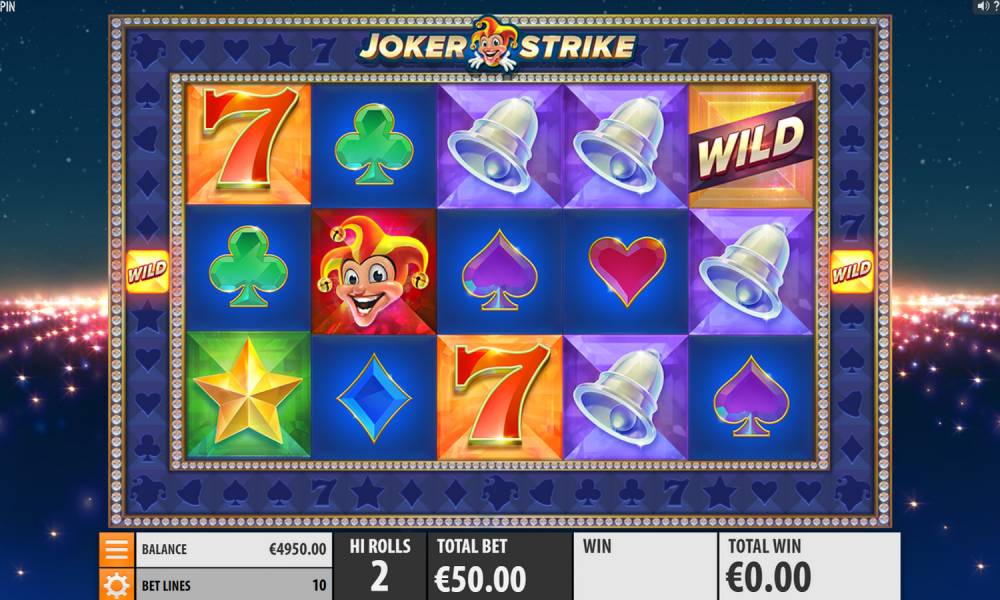Click the Joker Strike logo
This screenshot has width=1000, height=600.
click(x=498, y=45)
